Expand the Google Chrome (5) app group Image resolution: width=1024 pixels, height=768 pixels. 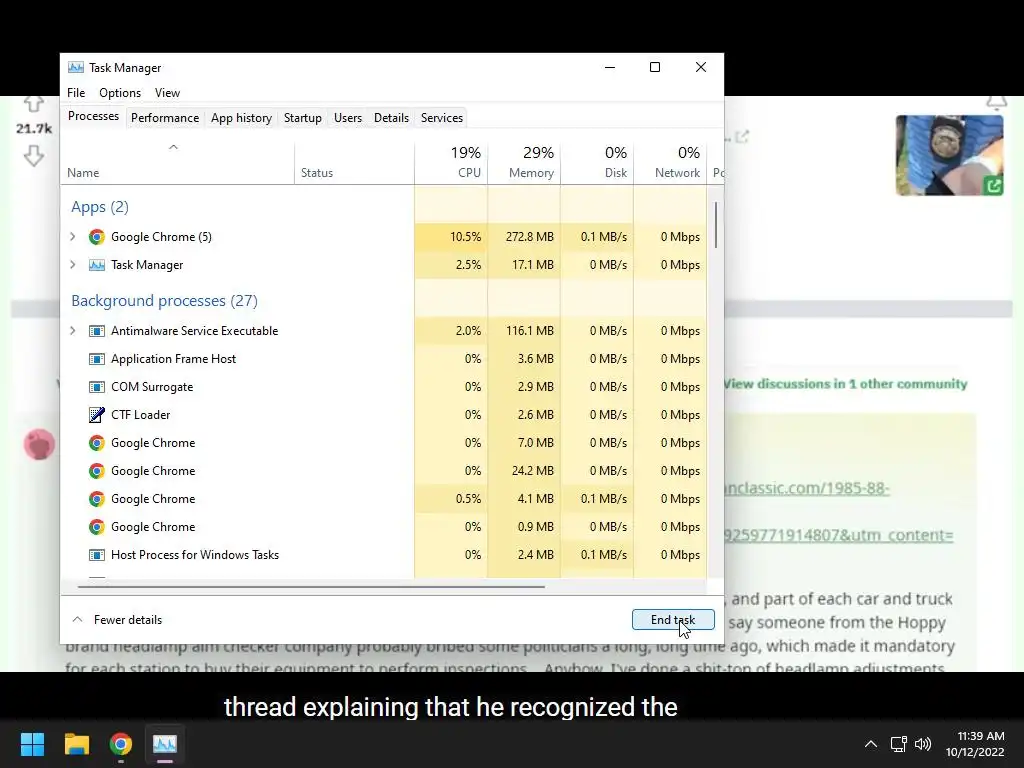click(72, 237)
